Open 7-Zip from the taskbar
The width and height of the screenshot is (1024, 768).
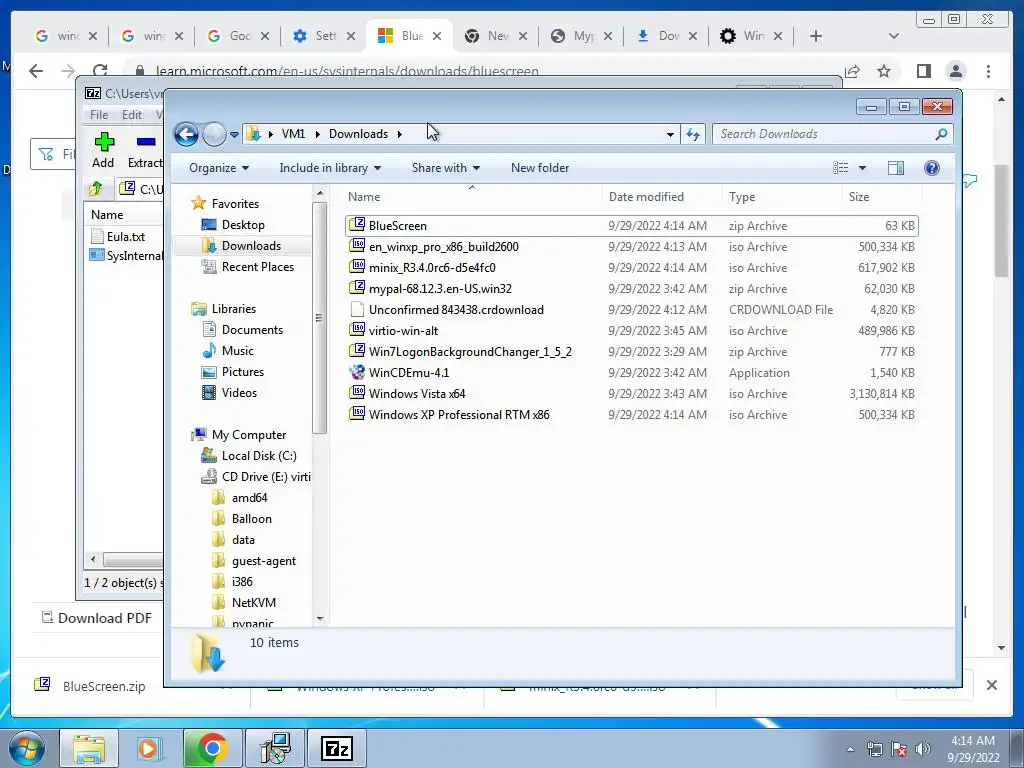coord(337,748)
